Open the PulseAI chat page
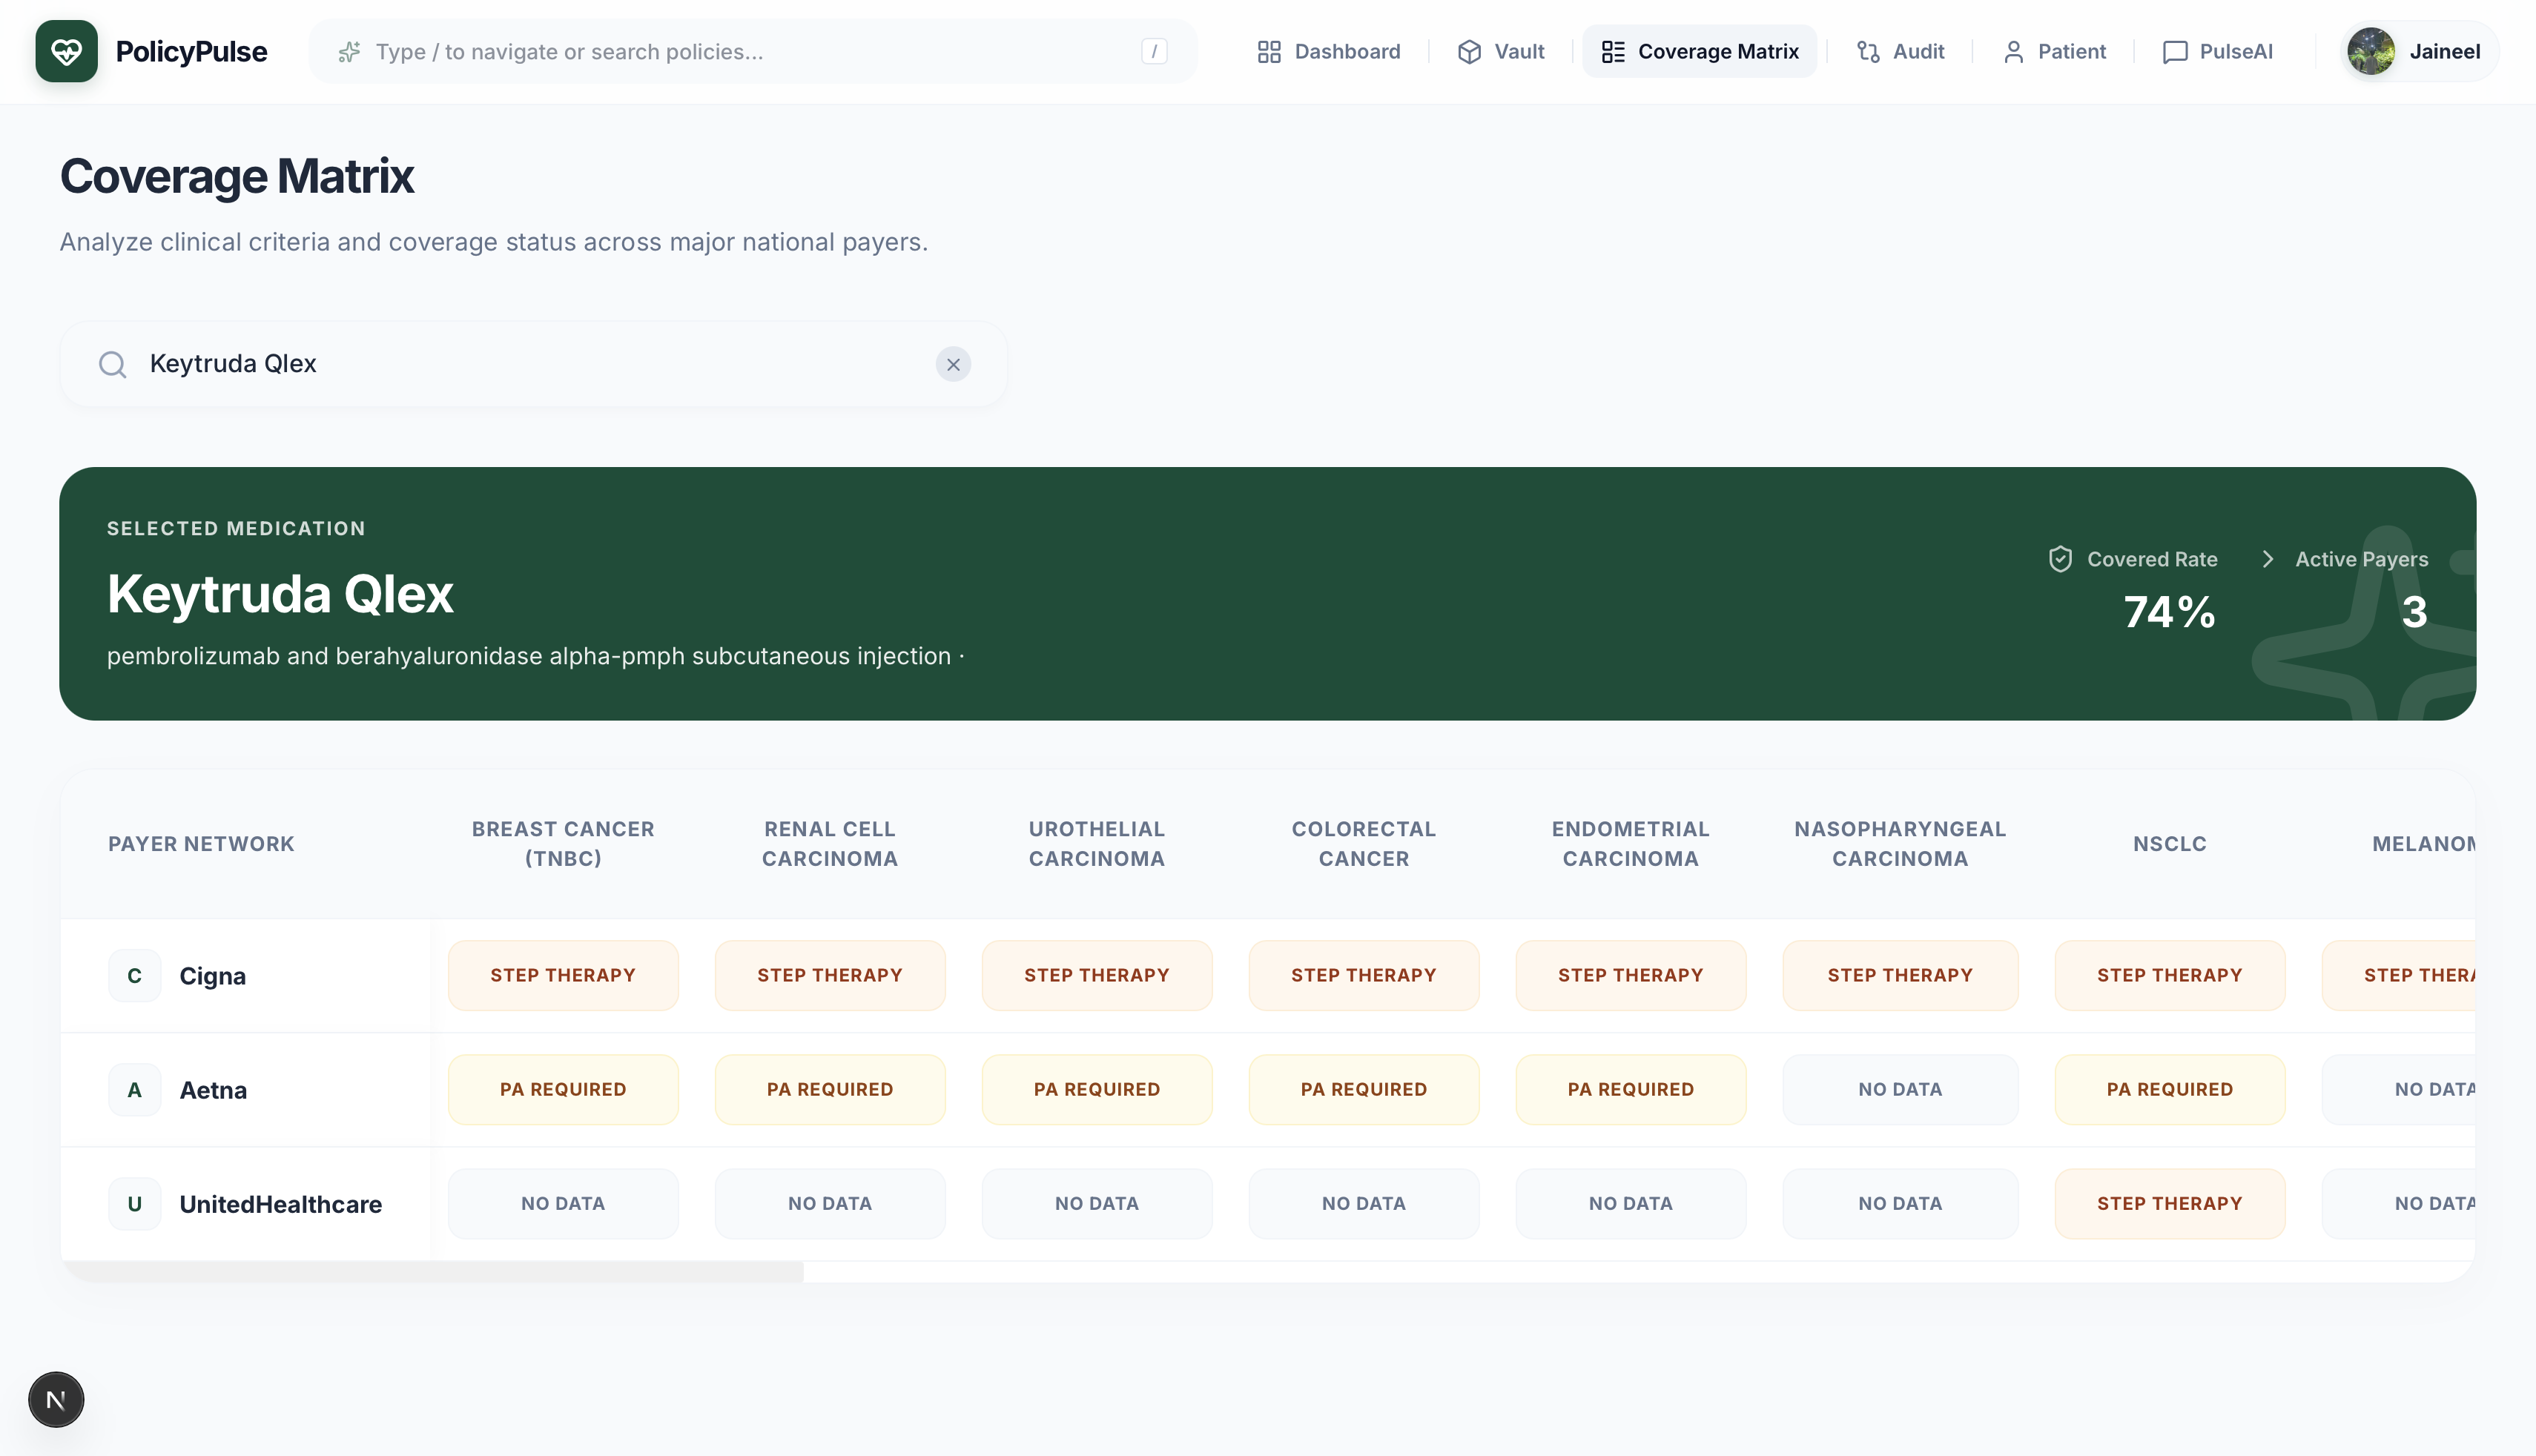This screenshot has height=1456, width=2536. [2217, 51]
